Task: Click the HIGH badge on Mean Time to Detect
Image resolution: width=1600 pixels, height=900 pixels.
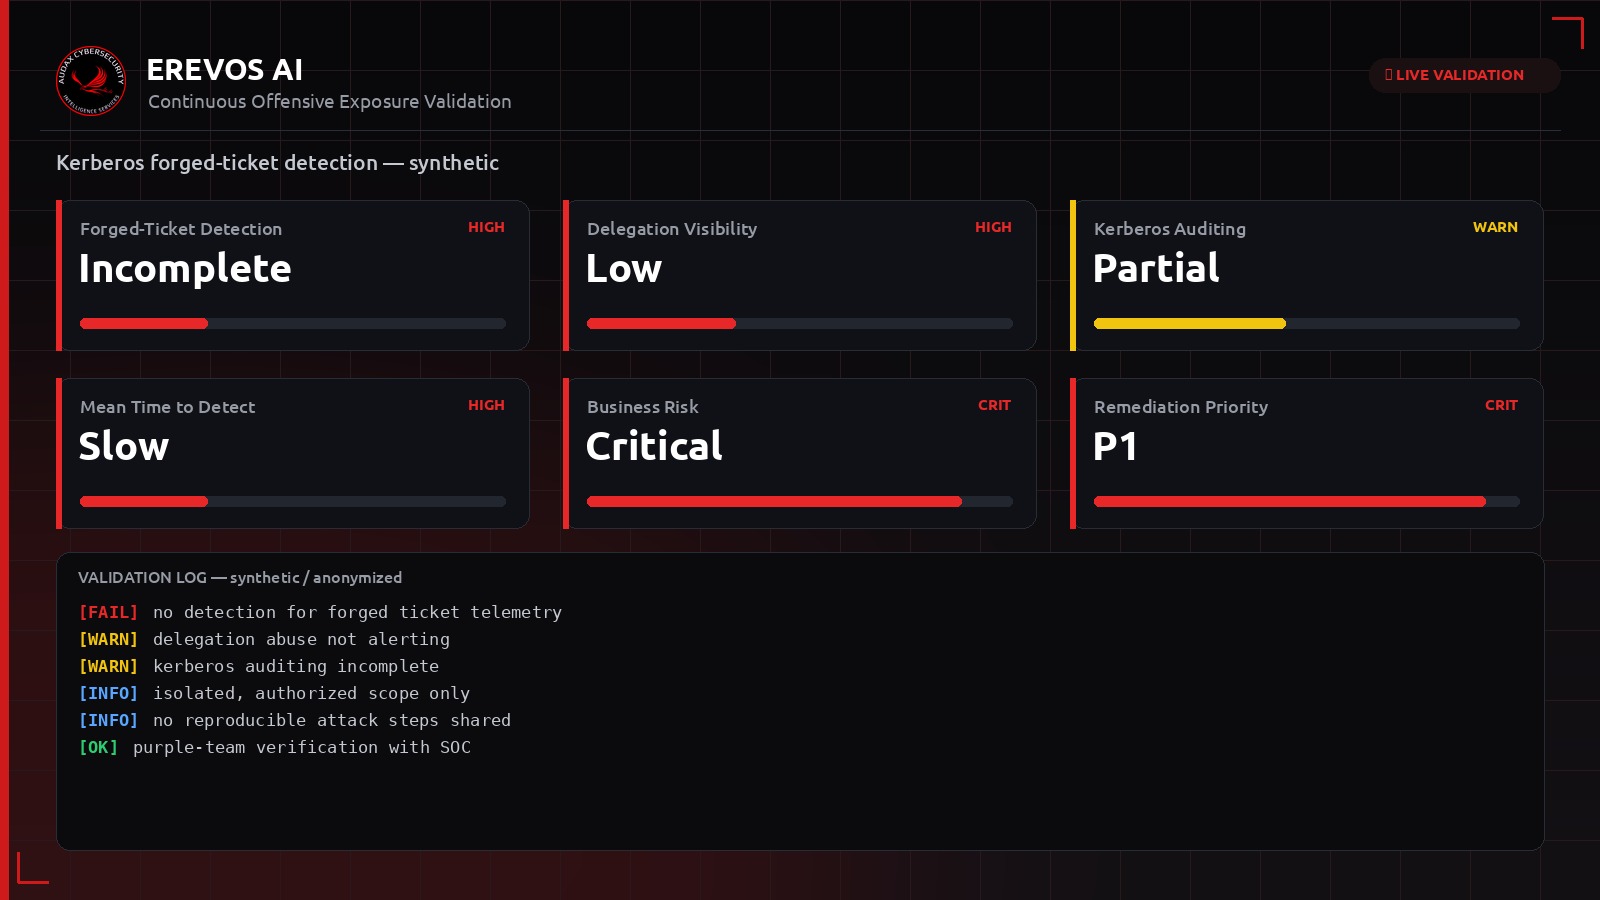Action: click(x=486, y=405)
